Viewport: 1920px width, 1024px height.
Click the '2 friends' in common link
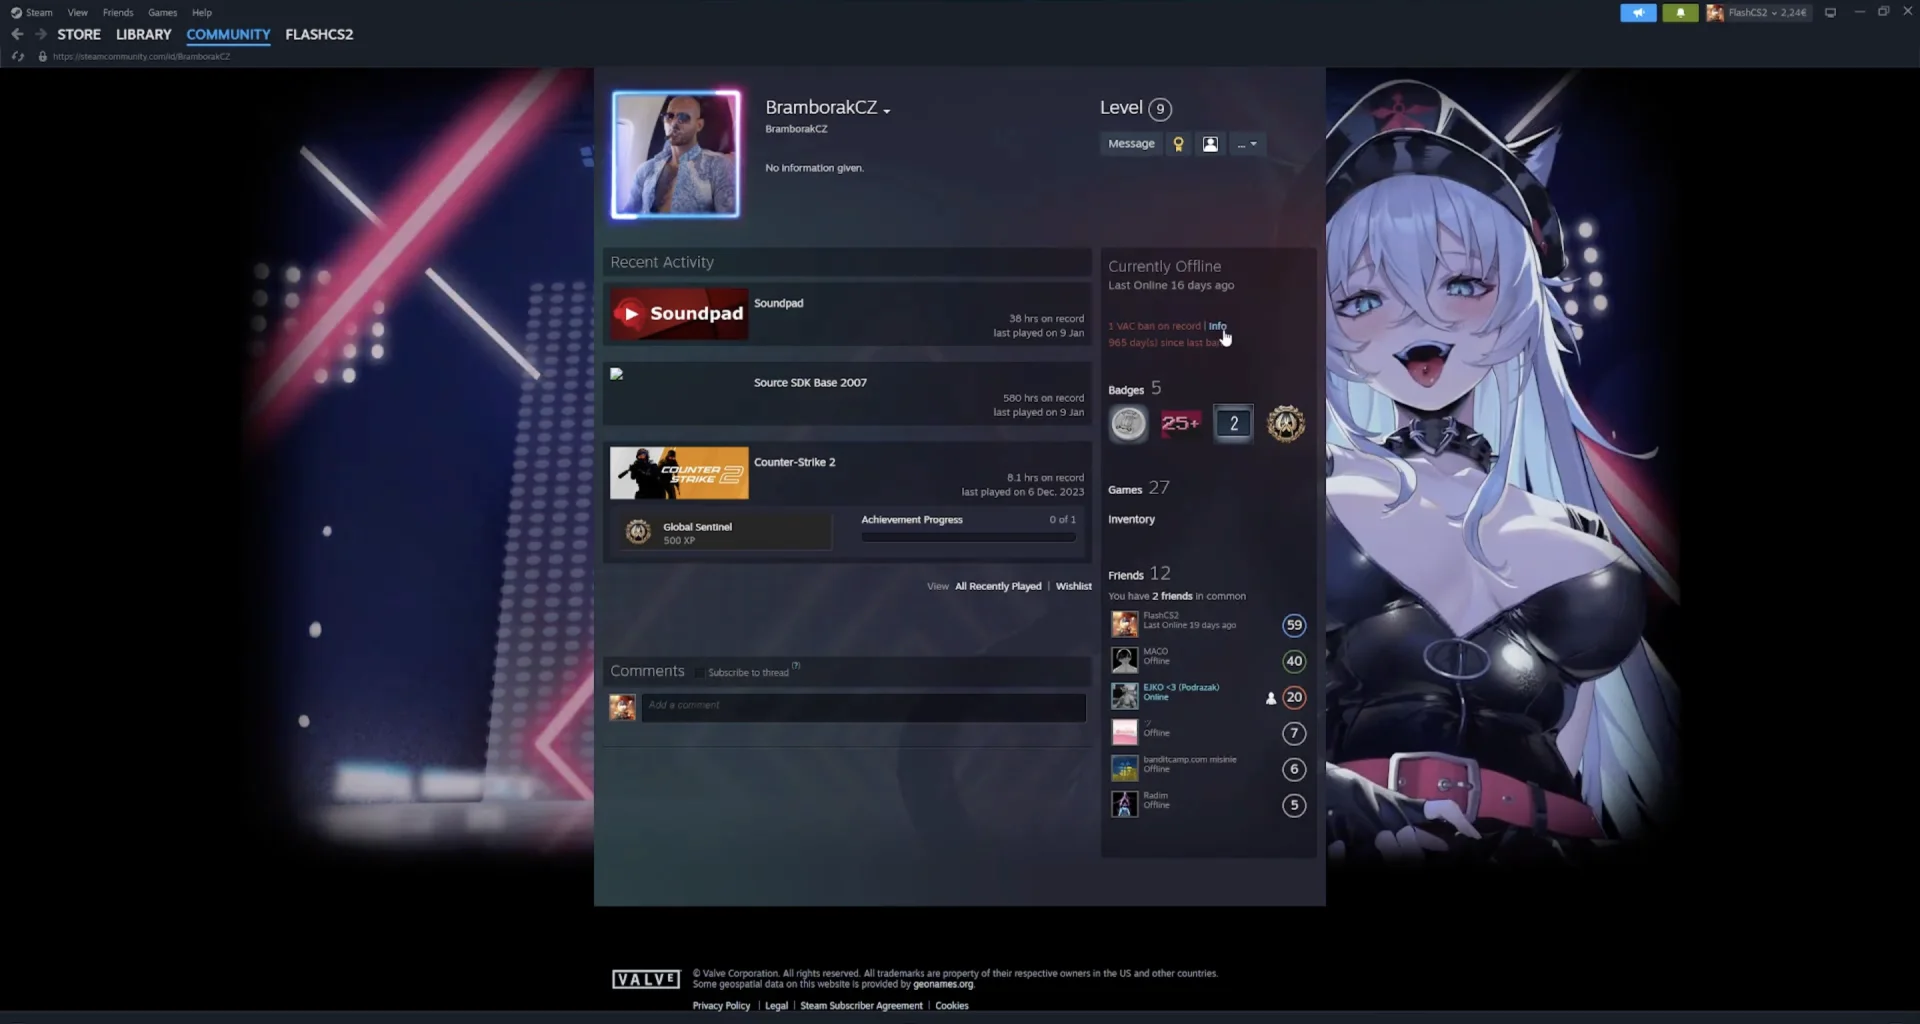coord(1172,596)
